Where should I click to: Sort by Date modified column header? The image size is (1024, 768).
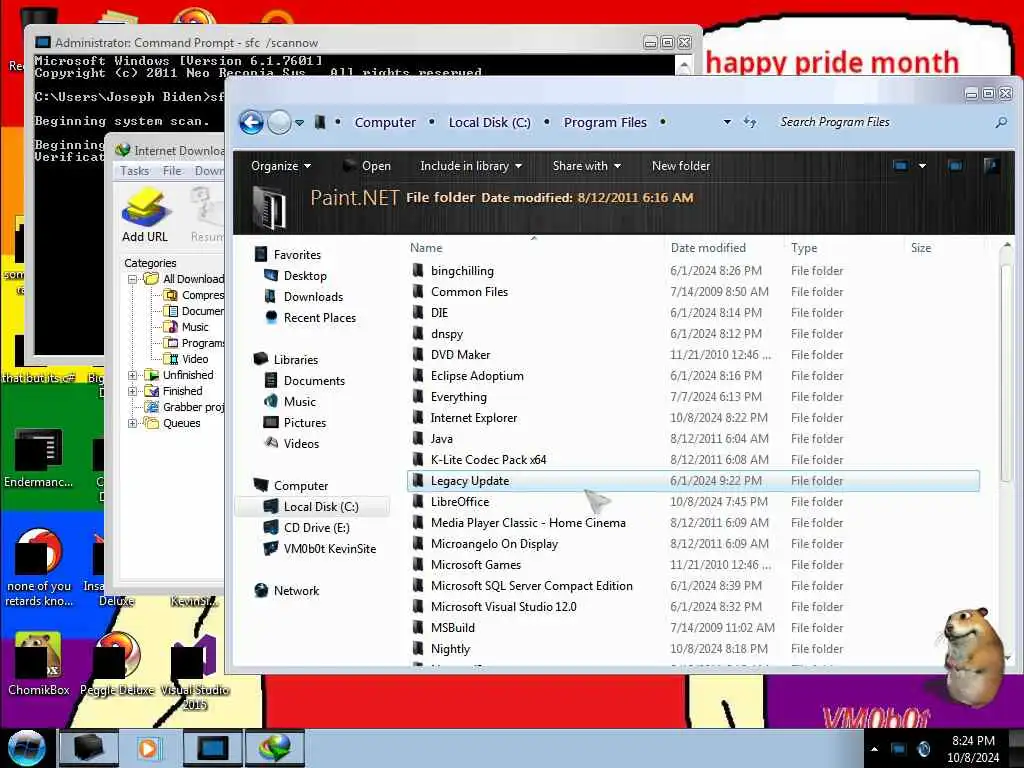click(708, 248)
